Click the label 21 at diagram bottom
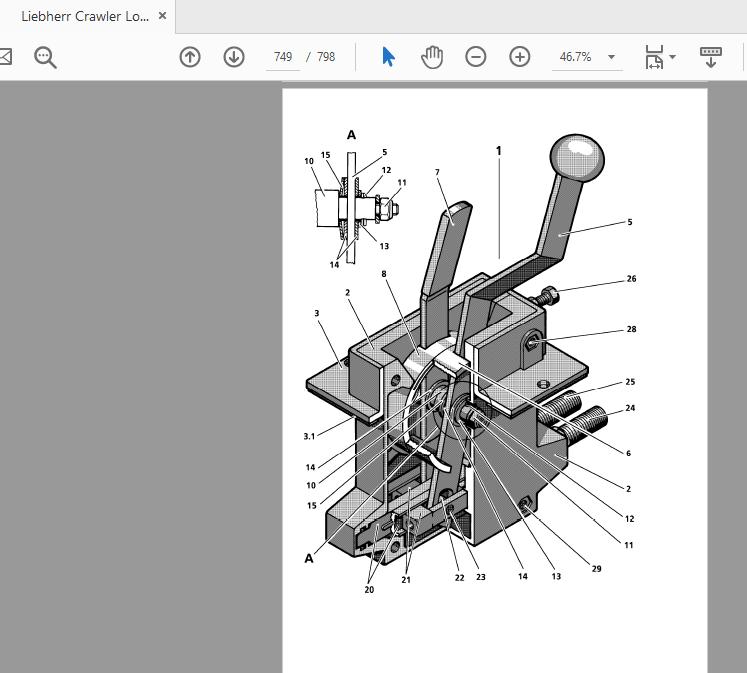This screenshot has height=673, width=747. [406, 580]
